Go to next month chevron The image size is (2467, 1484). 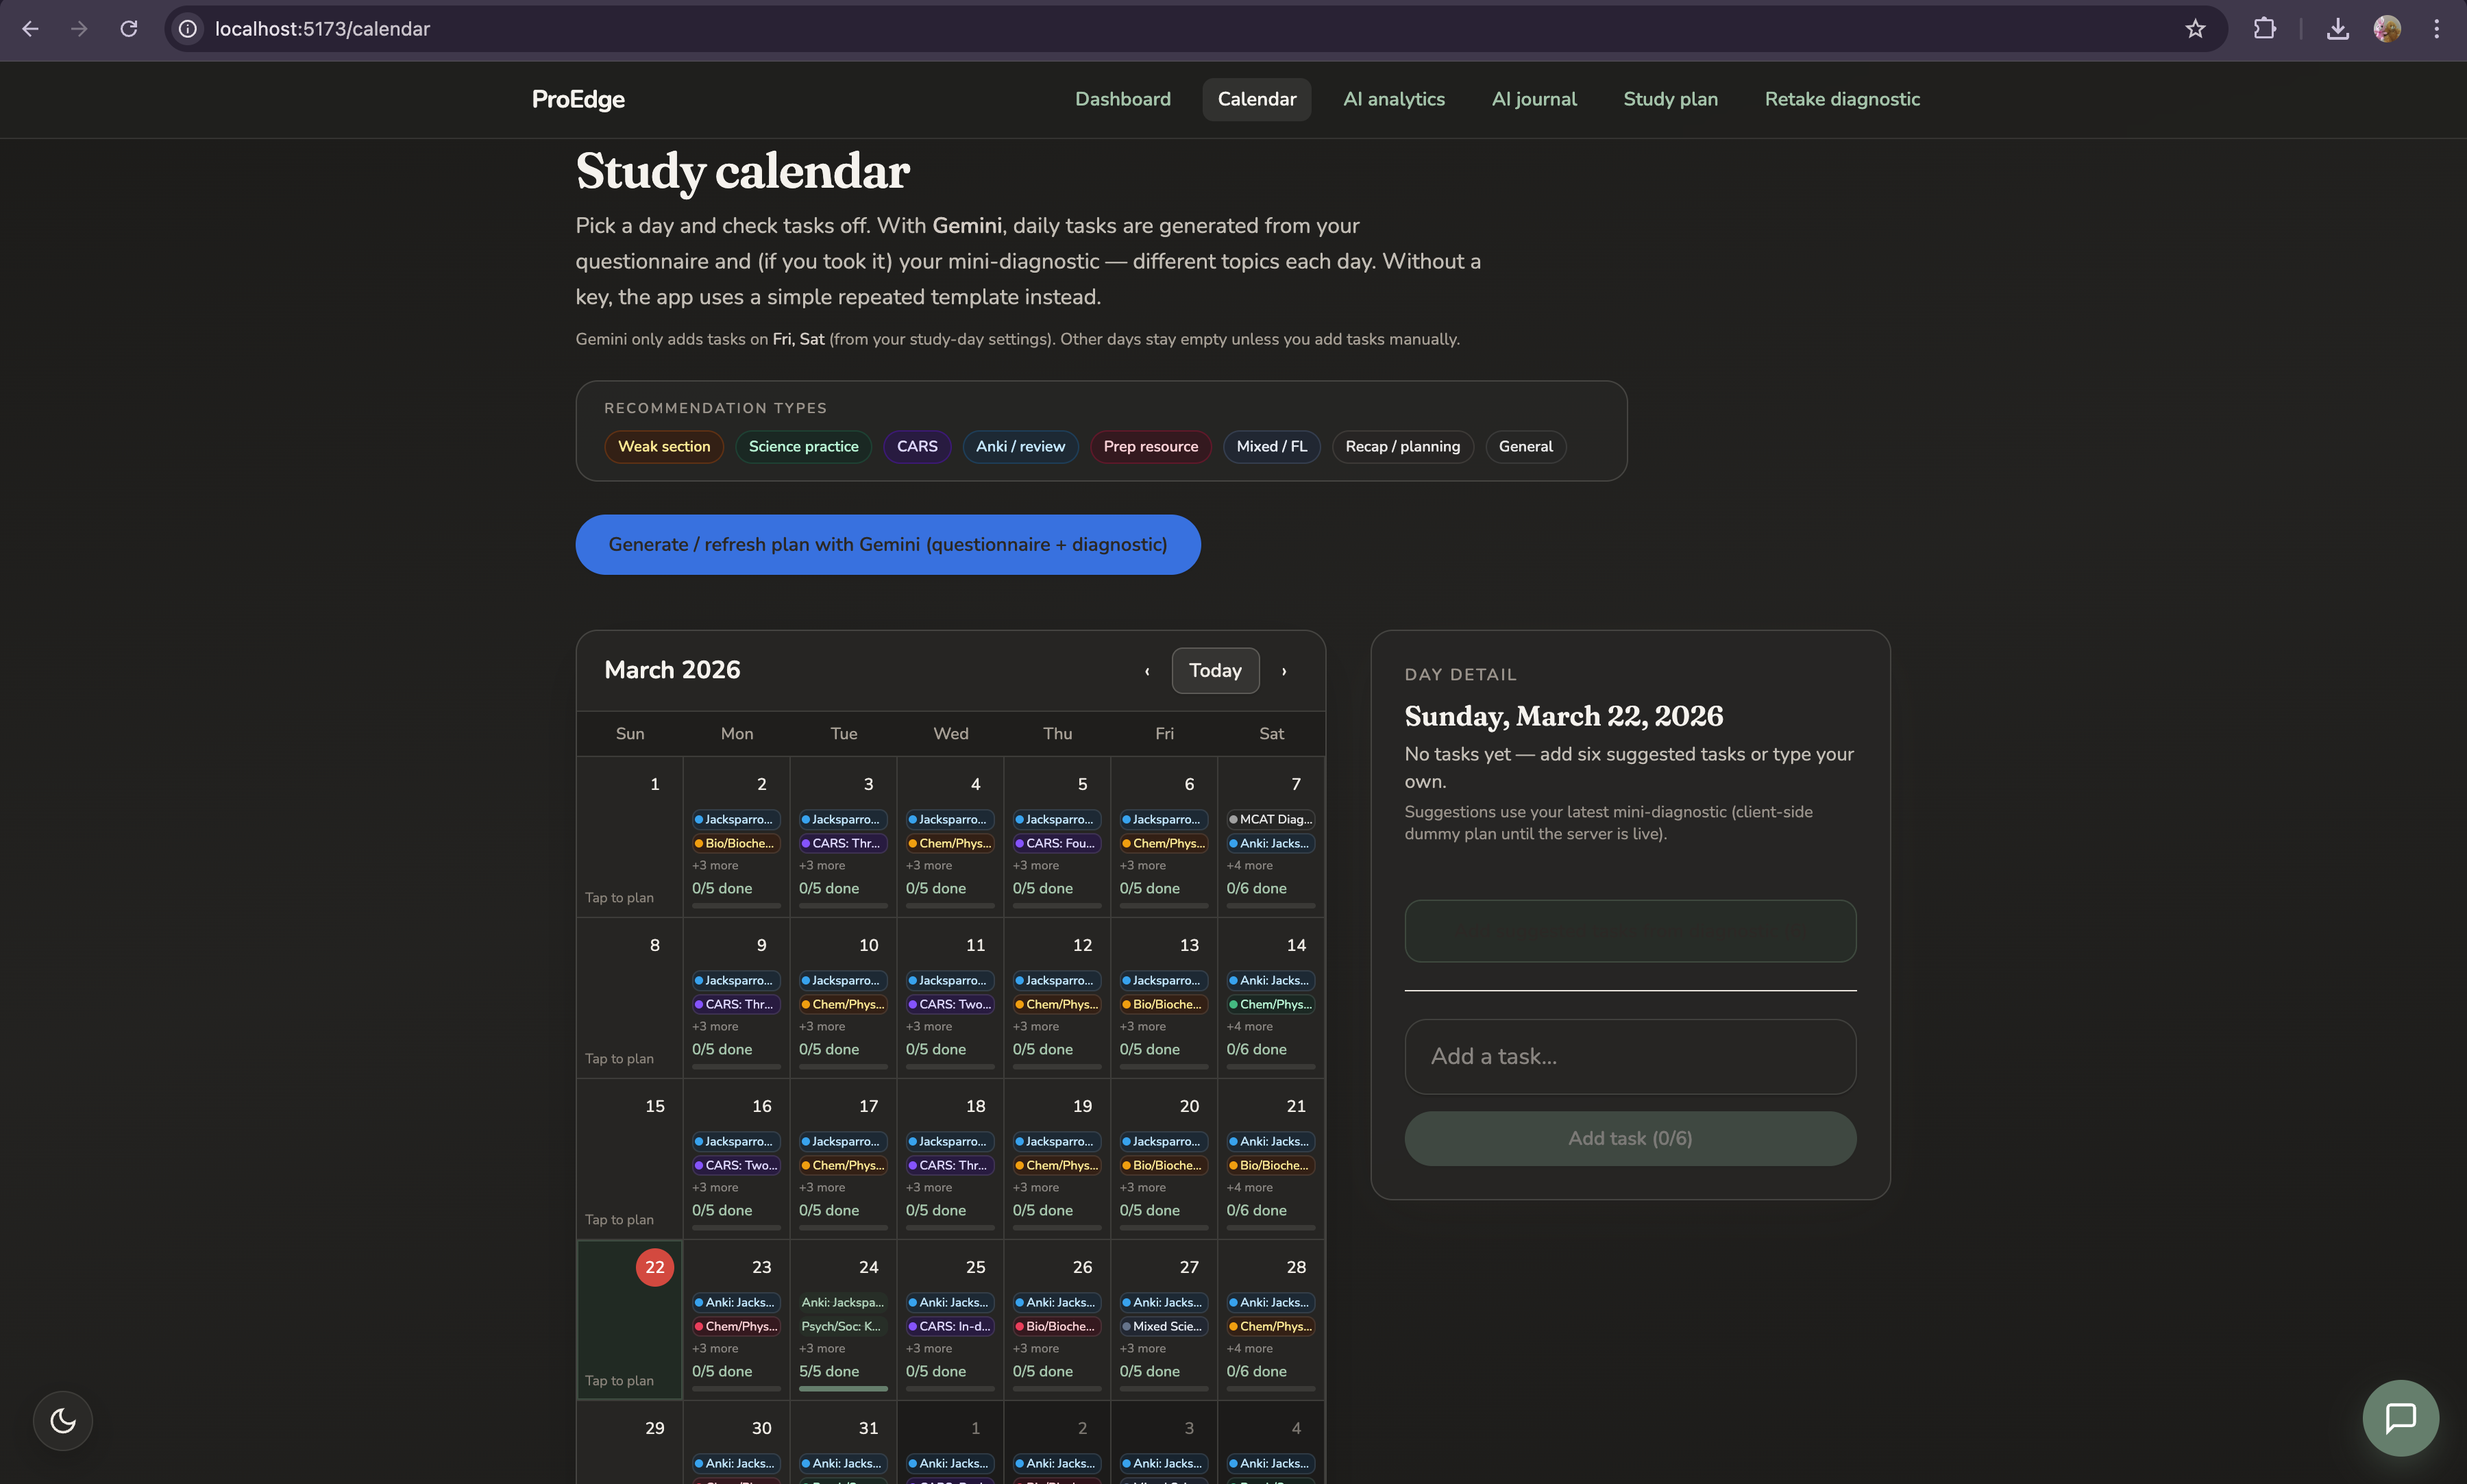coord(1284,671)
